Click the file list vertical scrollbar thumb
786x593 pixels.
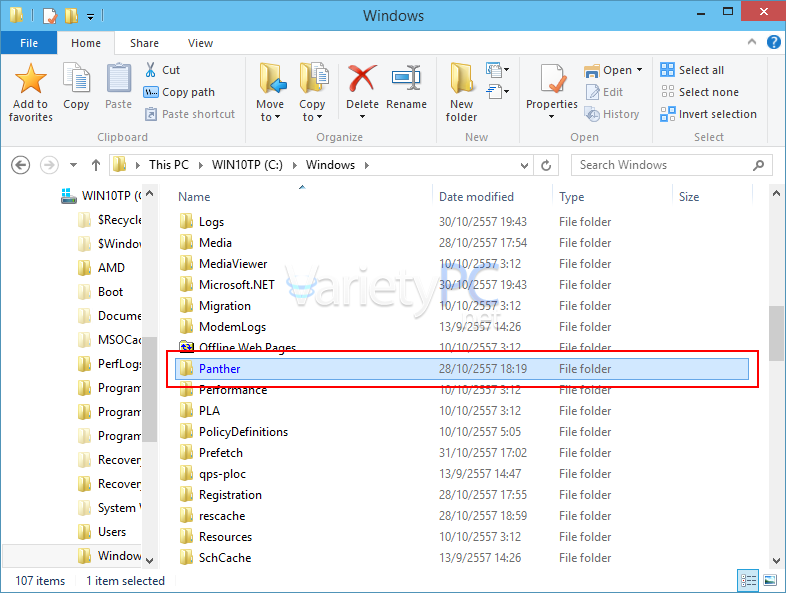pyautogui.click(x=776, y=333)
